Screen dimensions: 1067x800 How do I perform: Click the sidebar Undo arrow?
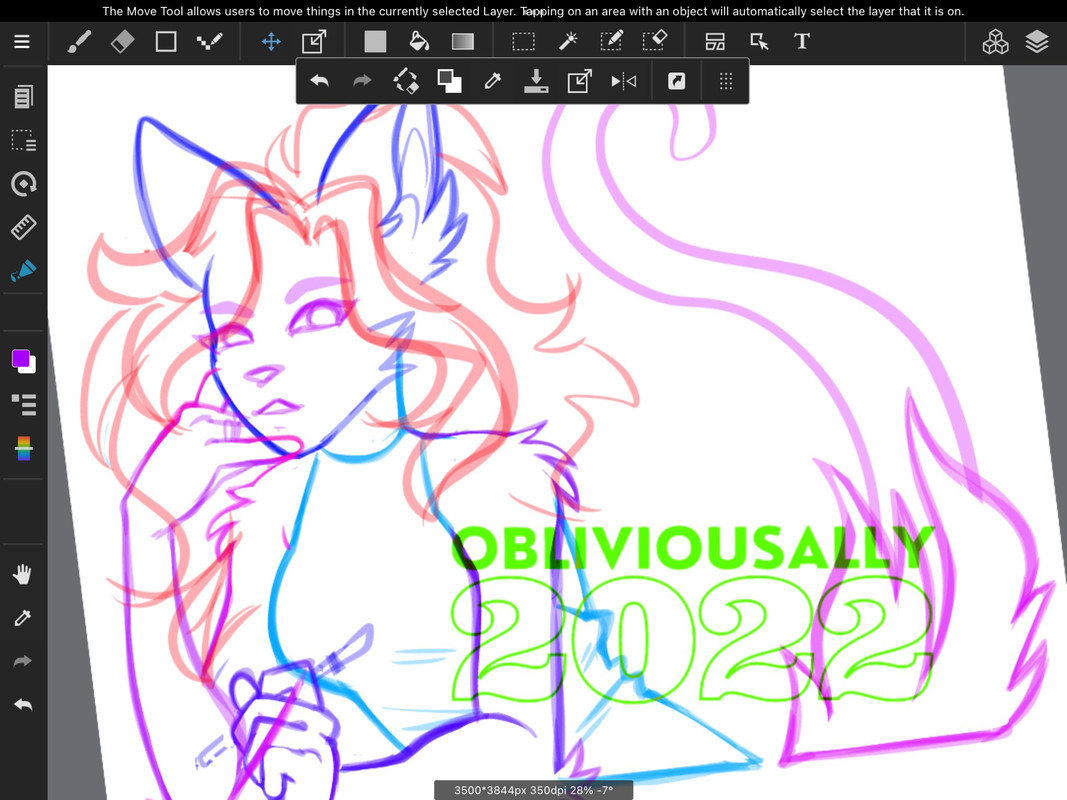tap(22, 705)
